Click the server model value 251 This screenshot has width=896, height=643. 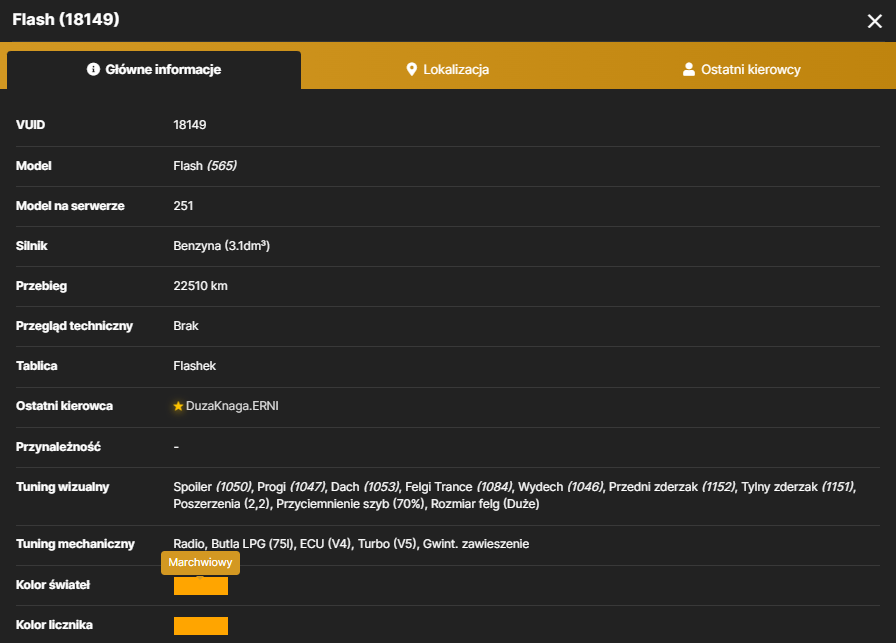183,206
